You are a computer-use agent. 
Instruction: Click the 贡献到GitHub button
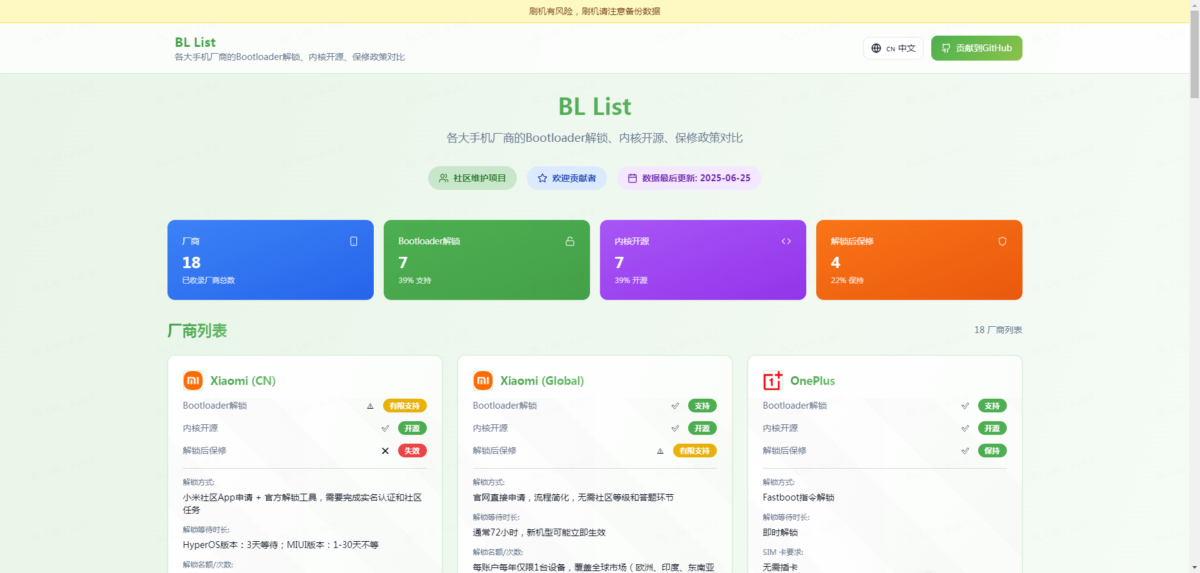(976, 48)
